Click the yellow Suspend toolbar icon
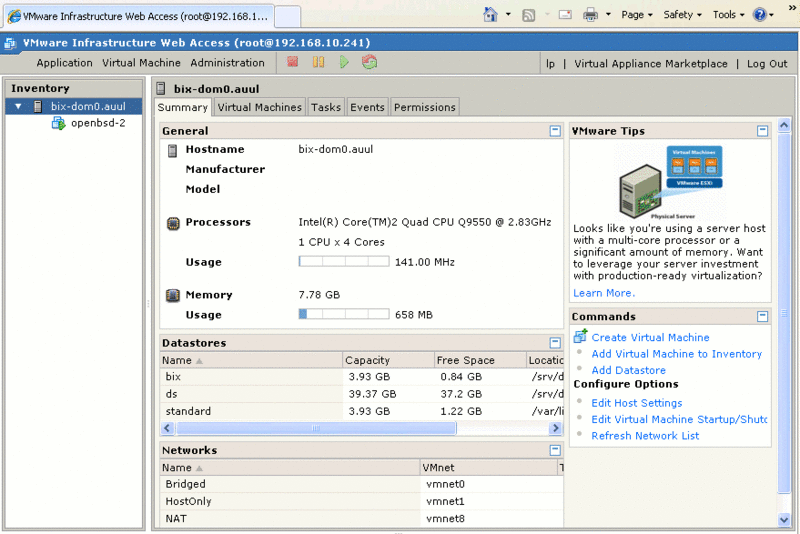The image size is (800, 534). click(318, 62)
